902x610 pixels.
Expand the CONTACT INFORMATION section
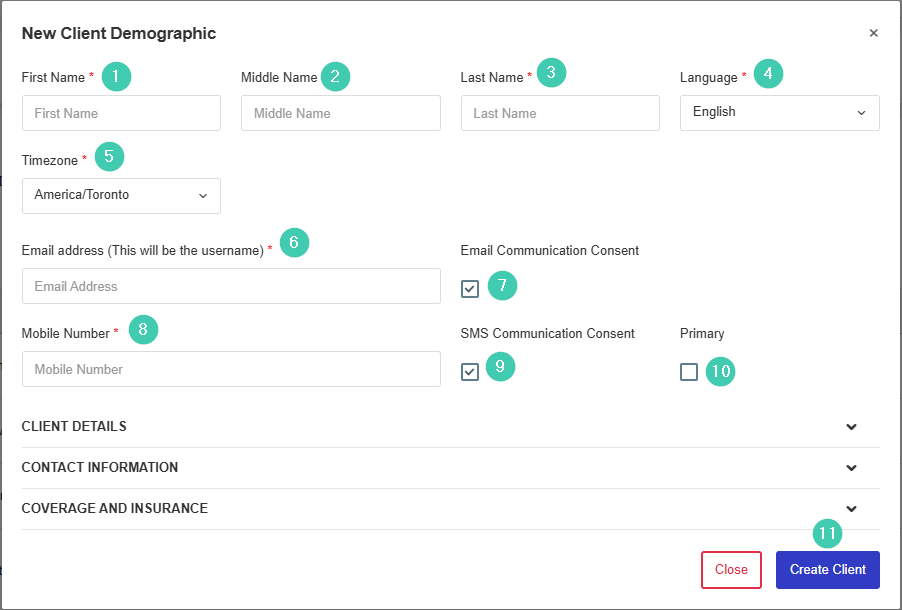click(x=450, y=468)
